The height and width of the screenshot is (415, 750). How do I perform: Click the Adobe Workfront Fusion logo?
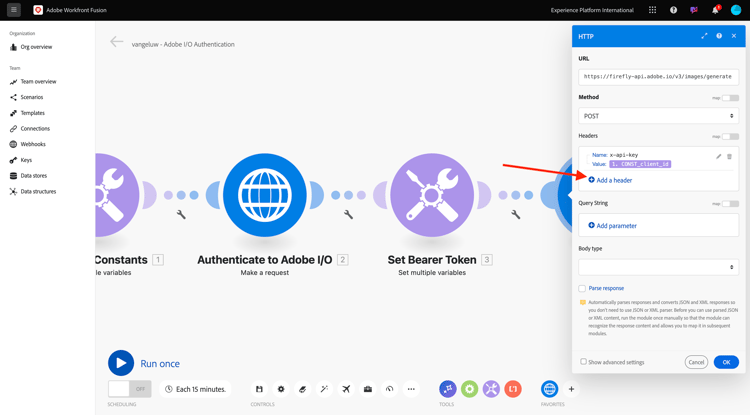[x=38, y=10]
